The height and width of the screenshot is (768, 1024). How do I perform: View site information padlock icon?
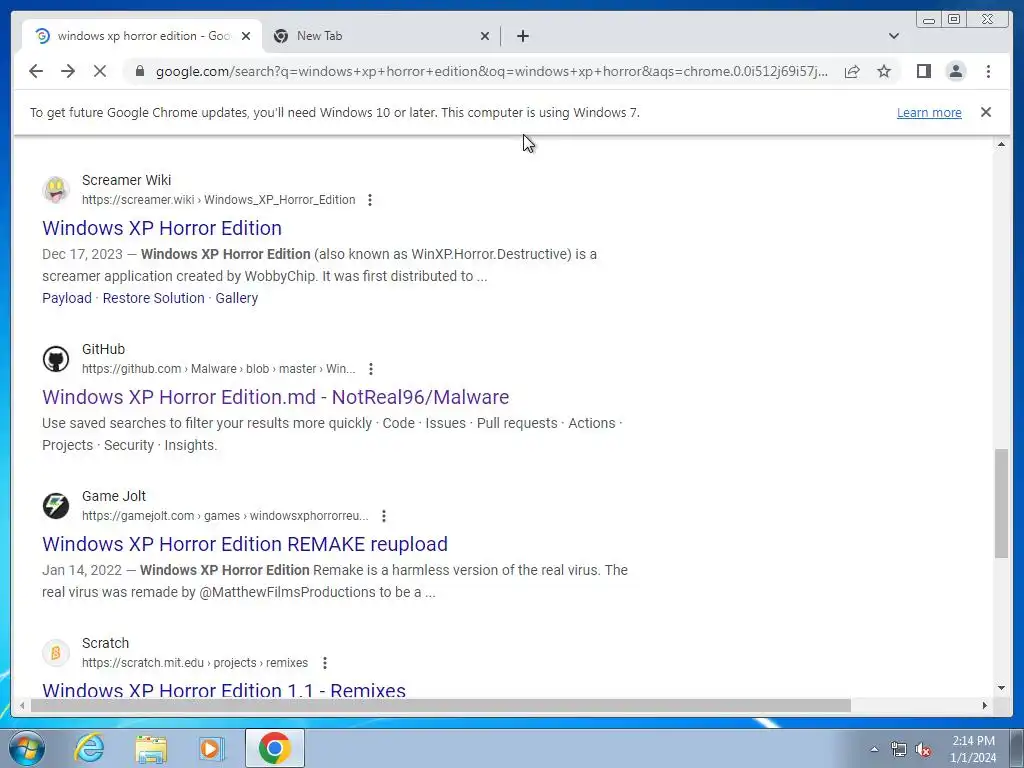click(139, 71)
